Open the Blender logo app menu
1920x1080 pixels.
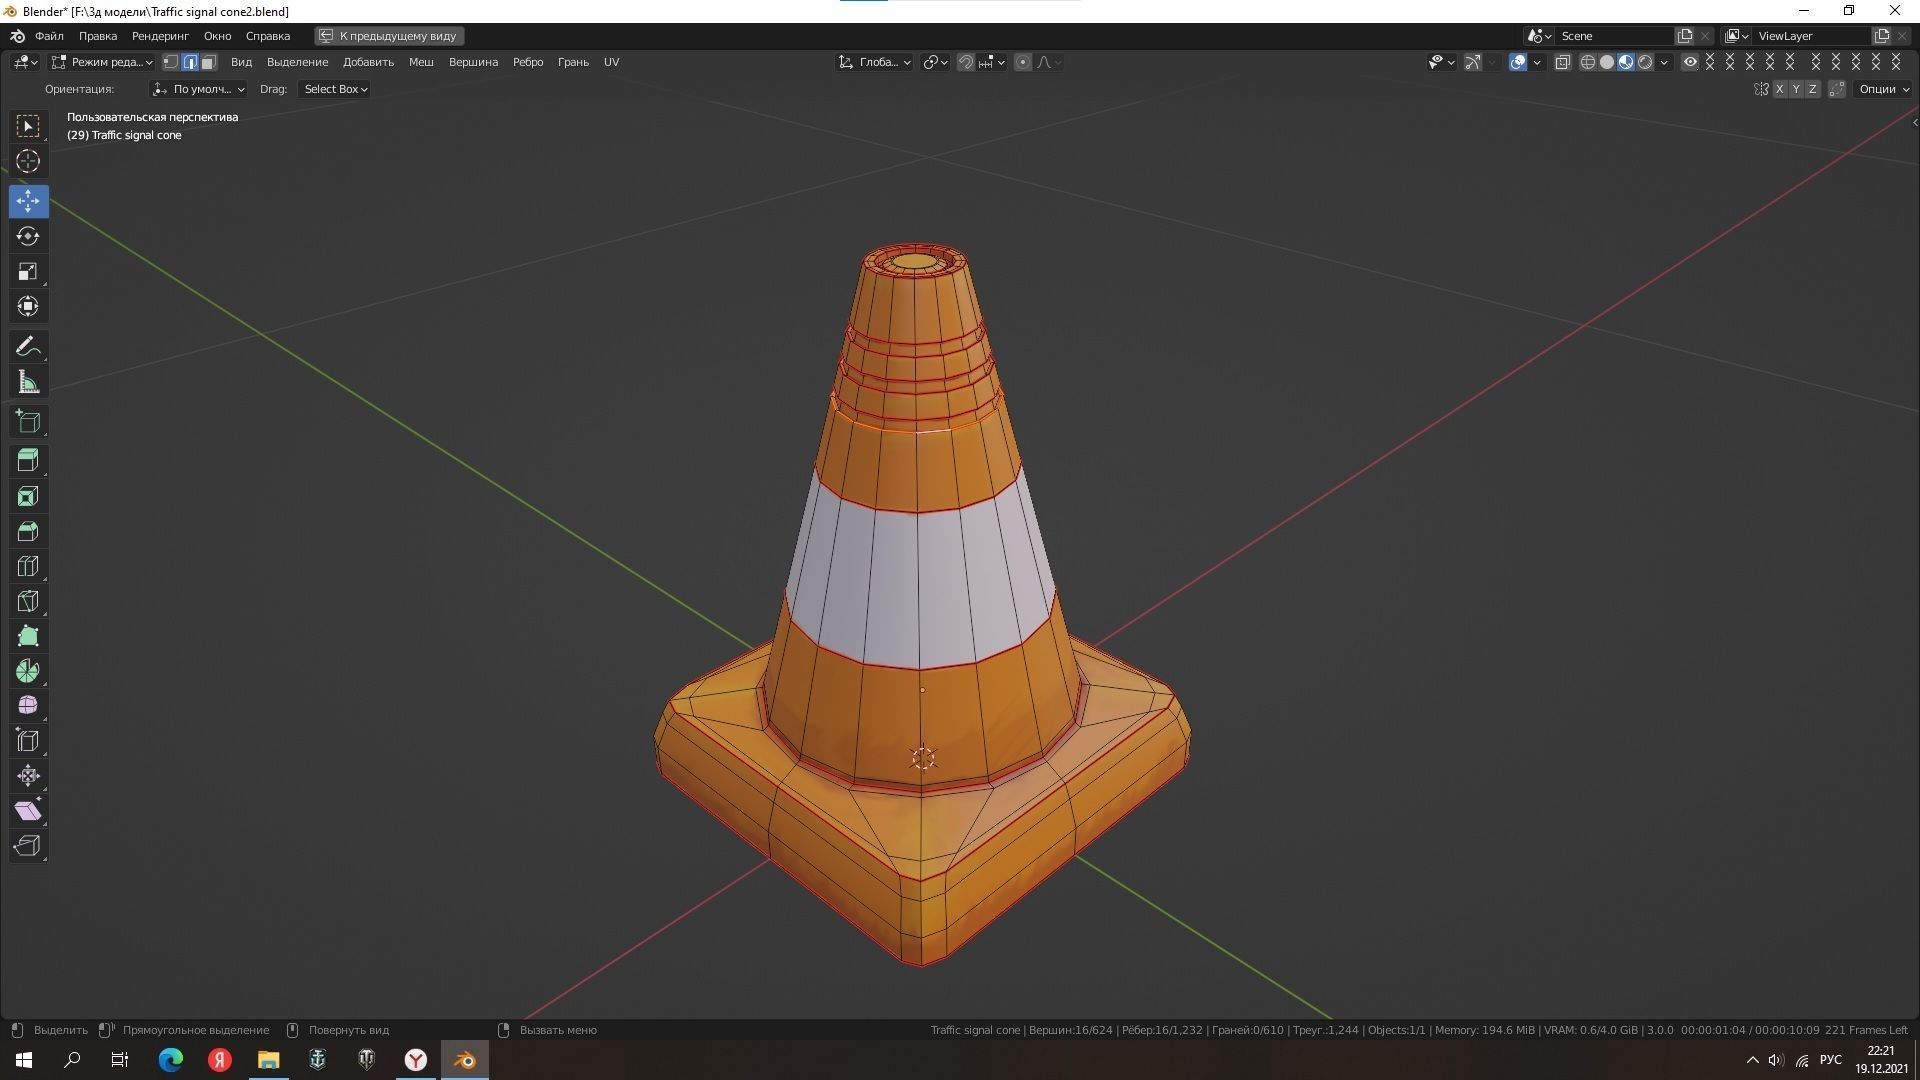point(17,36)
